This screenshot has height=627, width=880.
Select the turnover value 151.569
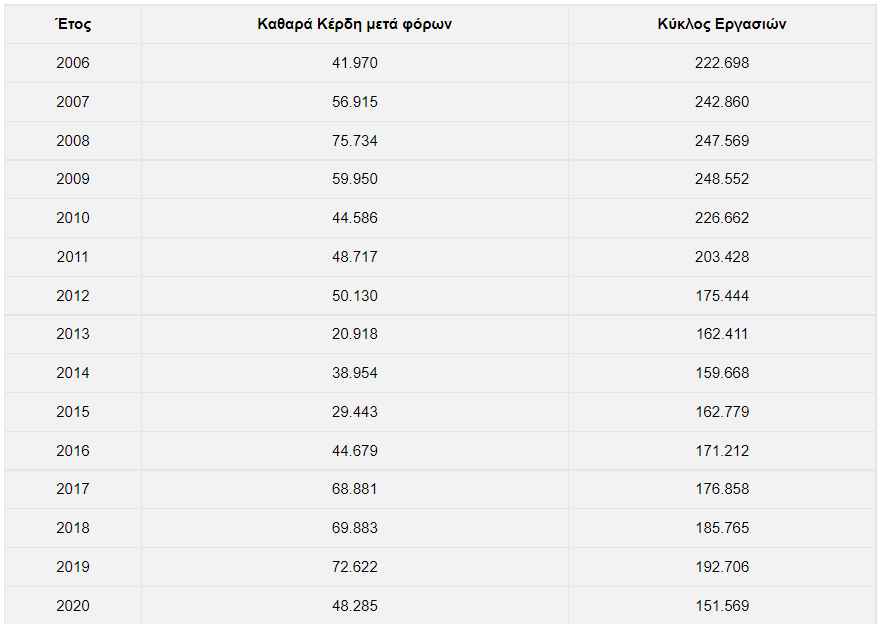[x=722, y=606]
